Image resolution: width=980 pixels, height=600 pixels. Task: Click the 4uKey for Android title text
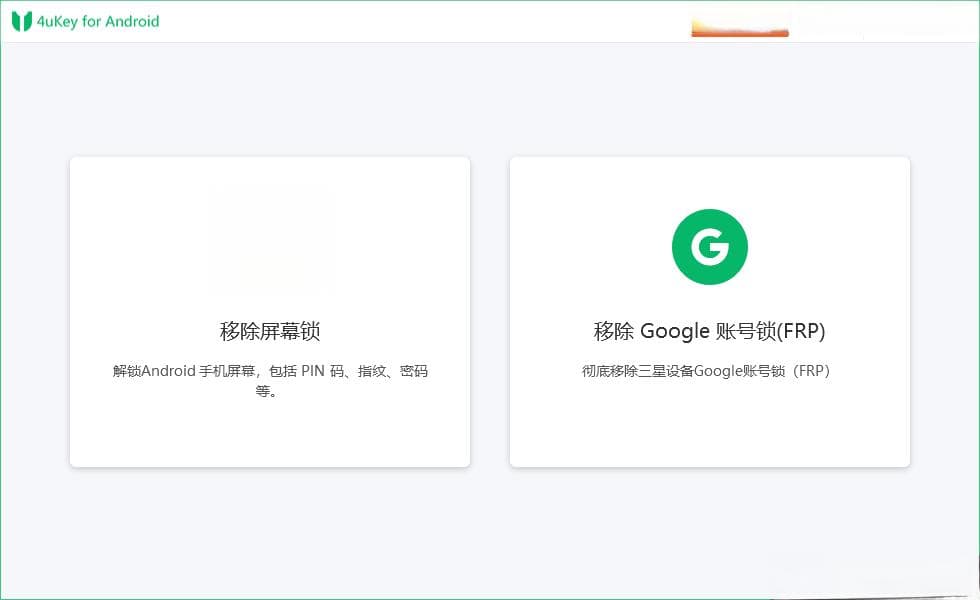pyautogui.click(x=98, y=21)
